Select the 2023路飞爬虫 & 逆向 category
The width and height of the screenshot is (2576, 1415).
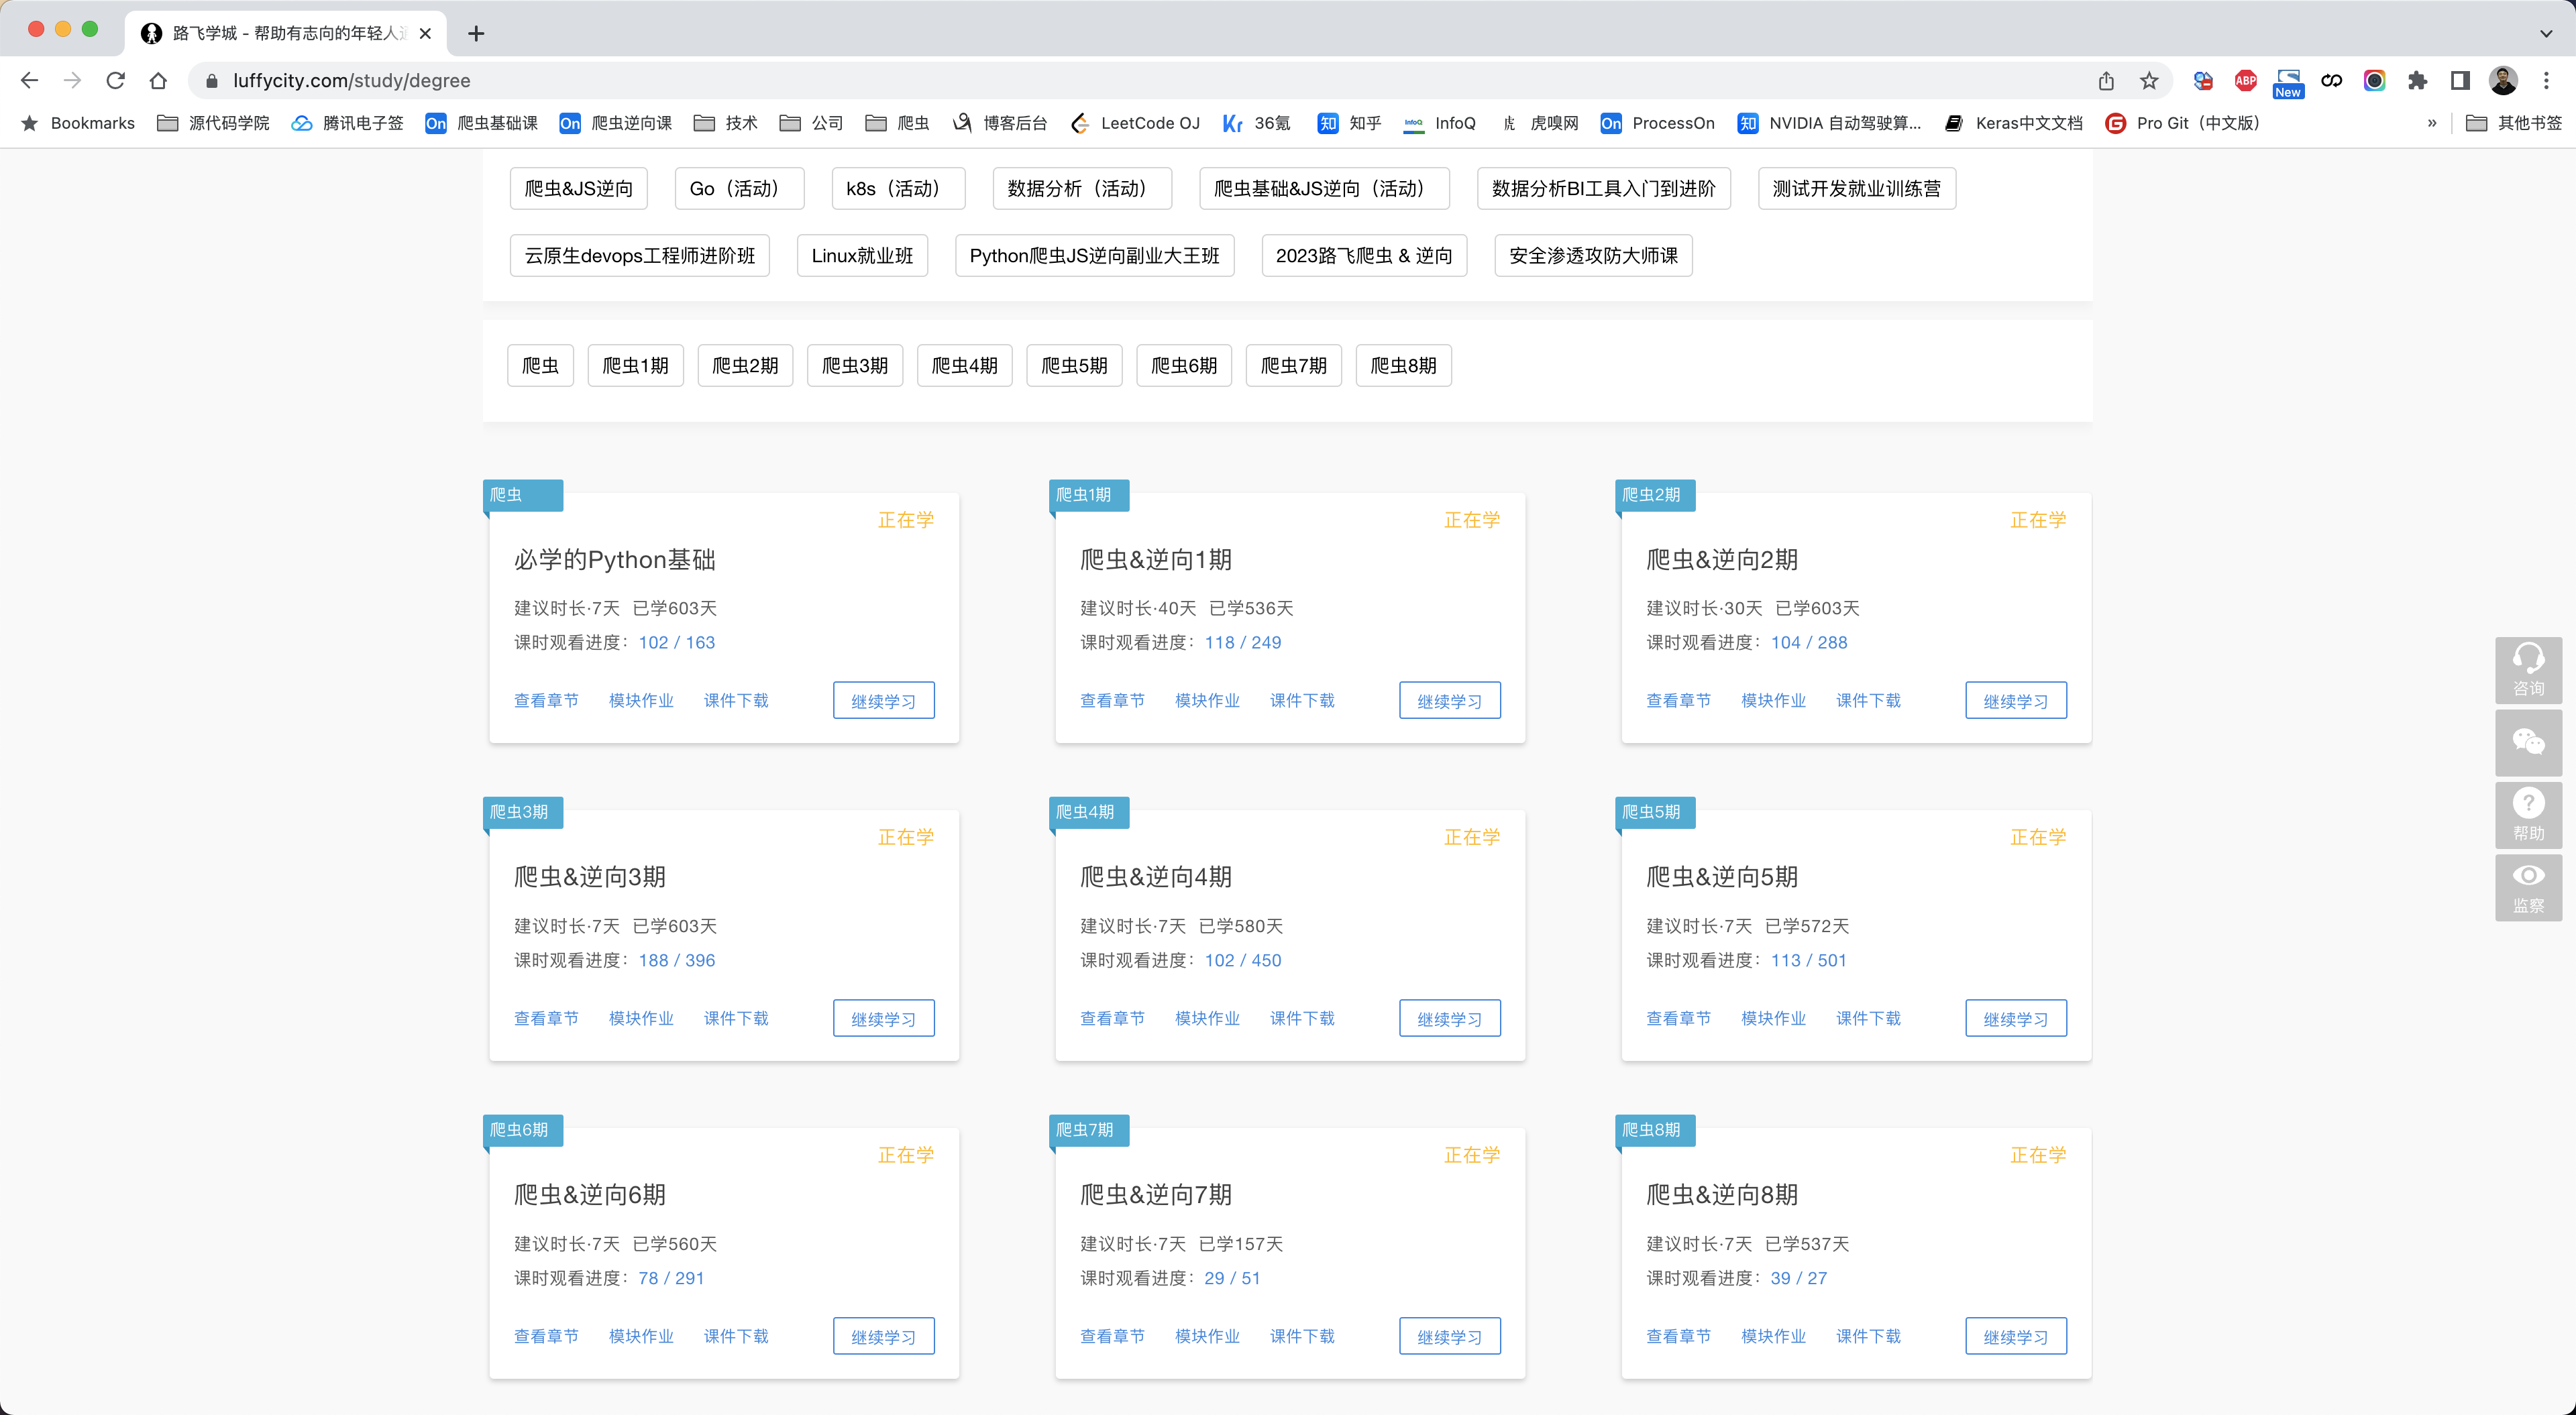[x=1364, y=255]
